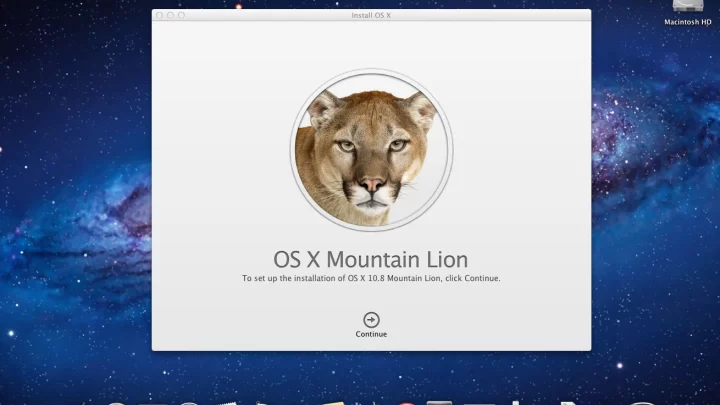The width and height of the screenshot is (720, 405).
Task: Zoom the Install OS X window
Action: pyautogui.click(x=182, y=15)
